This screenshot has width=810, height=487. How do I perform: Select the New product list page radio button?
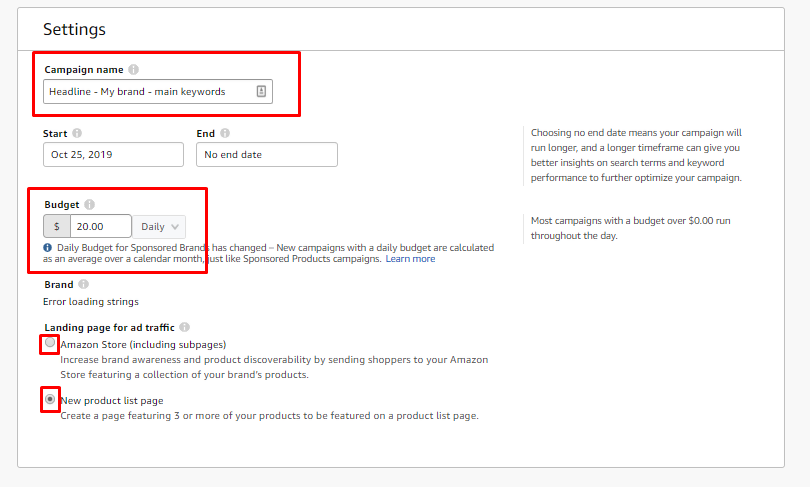point(50,399)
